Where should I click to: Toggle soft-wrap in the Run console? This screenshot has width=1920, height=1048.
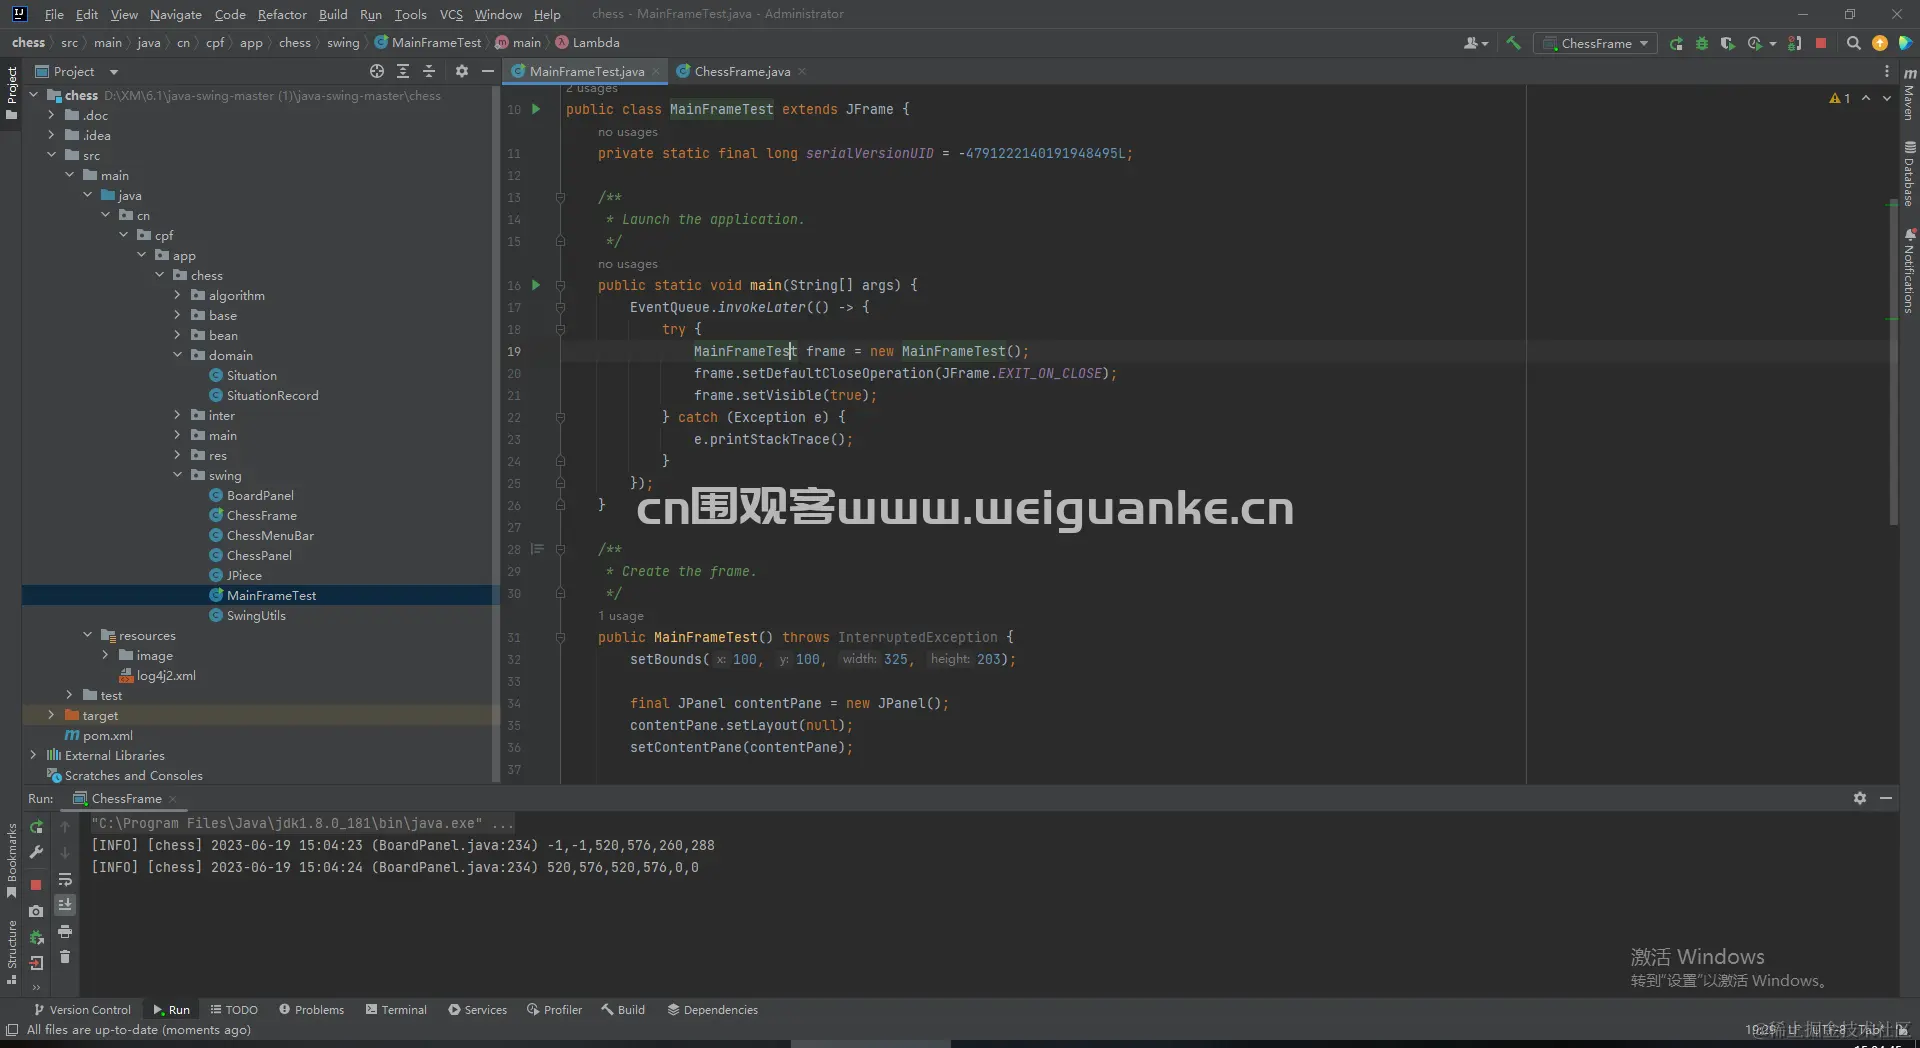[x=65, y=879]
